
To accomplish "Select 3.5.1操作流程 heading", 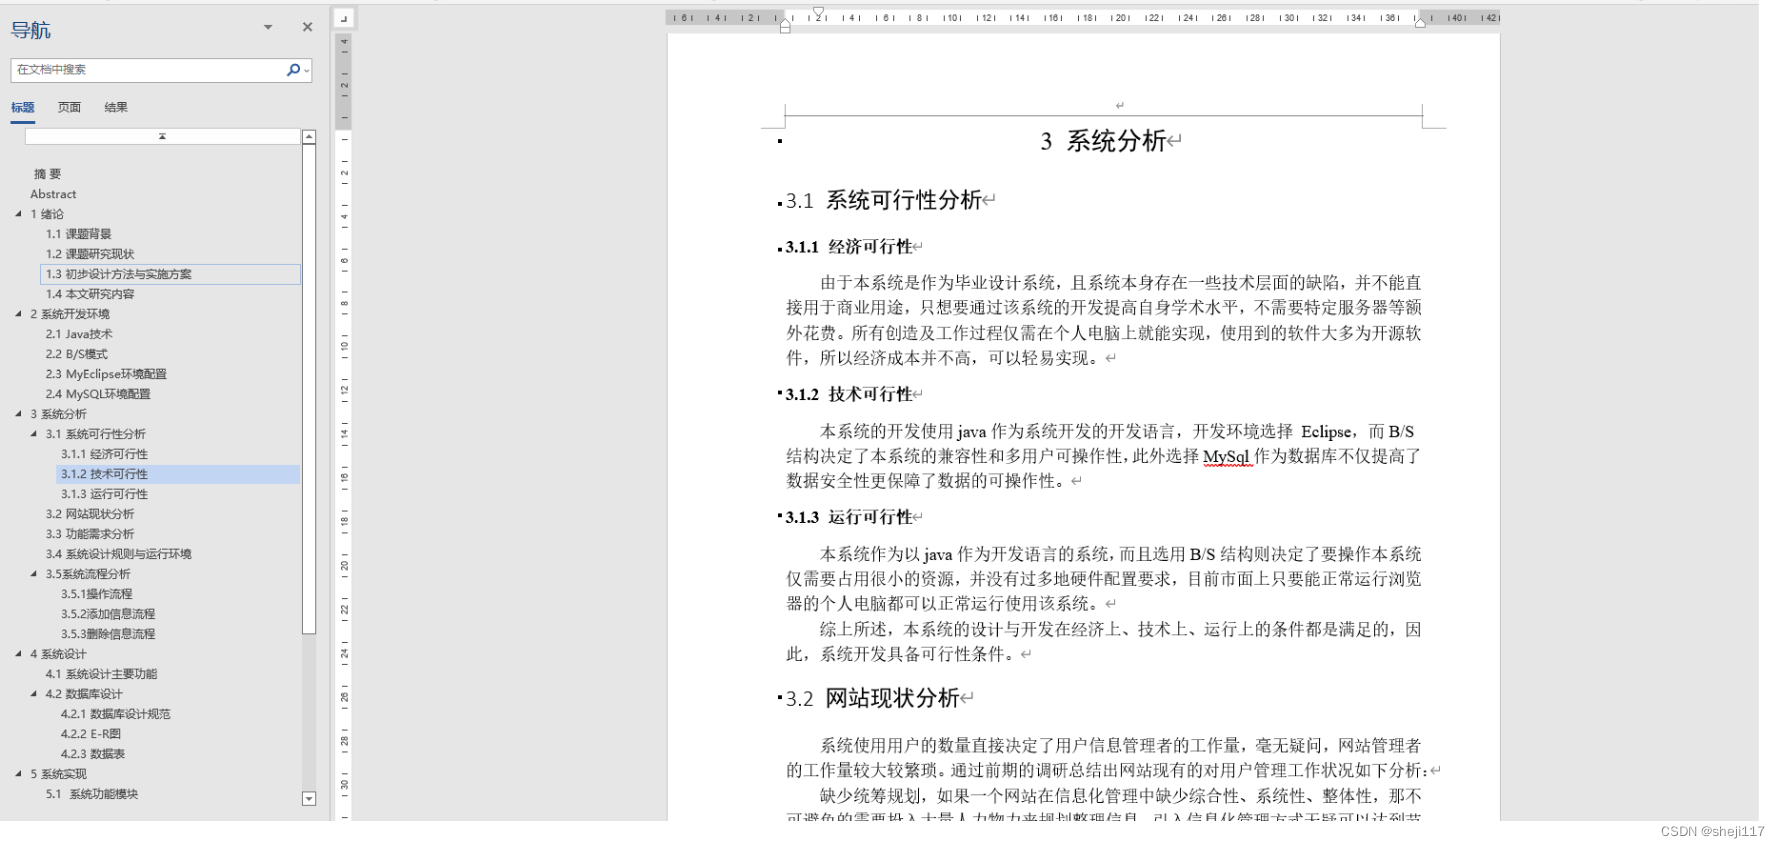I will [97, 594].
